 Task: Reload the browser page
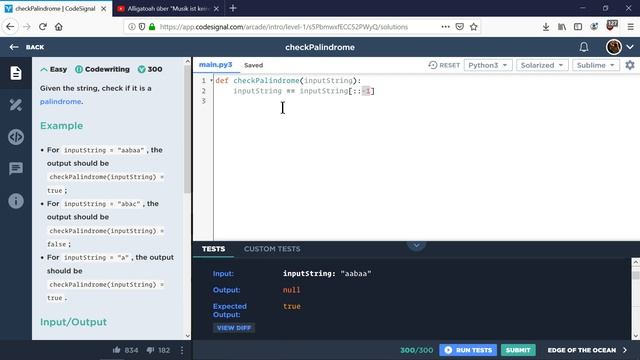[42, 27]
